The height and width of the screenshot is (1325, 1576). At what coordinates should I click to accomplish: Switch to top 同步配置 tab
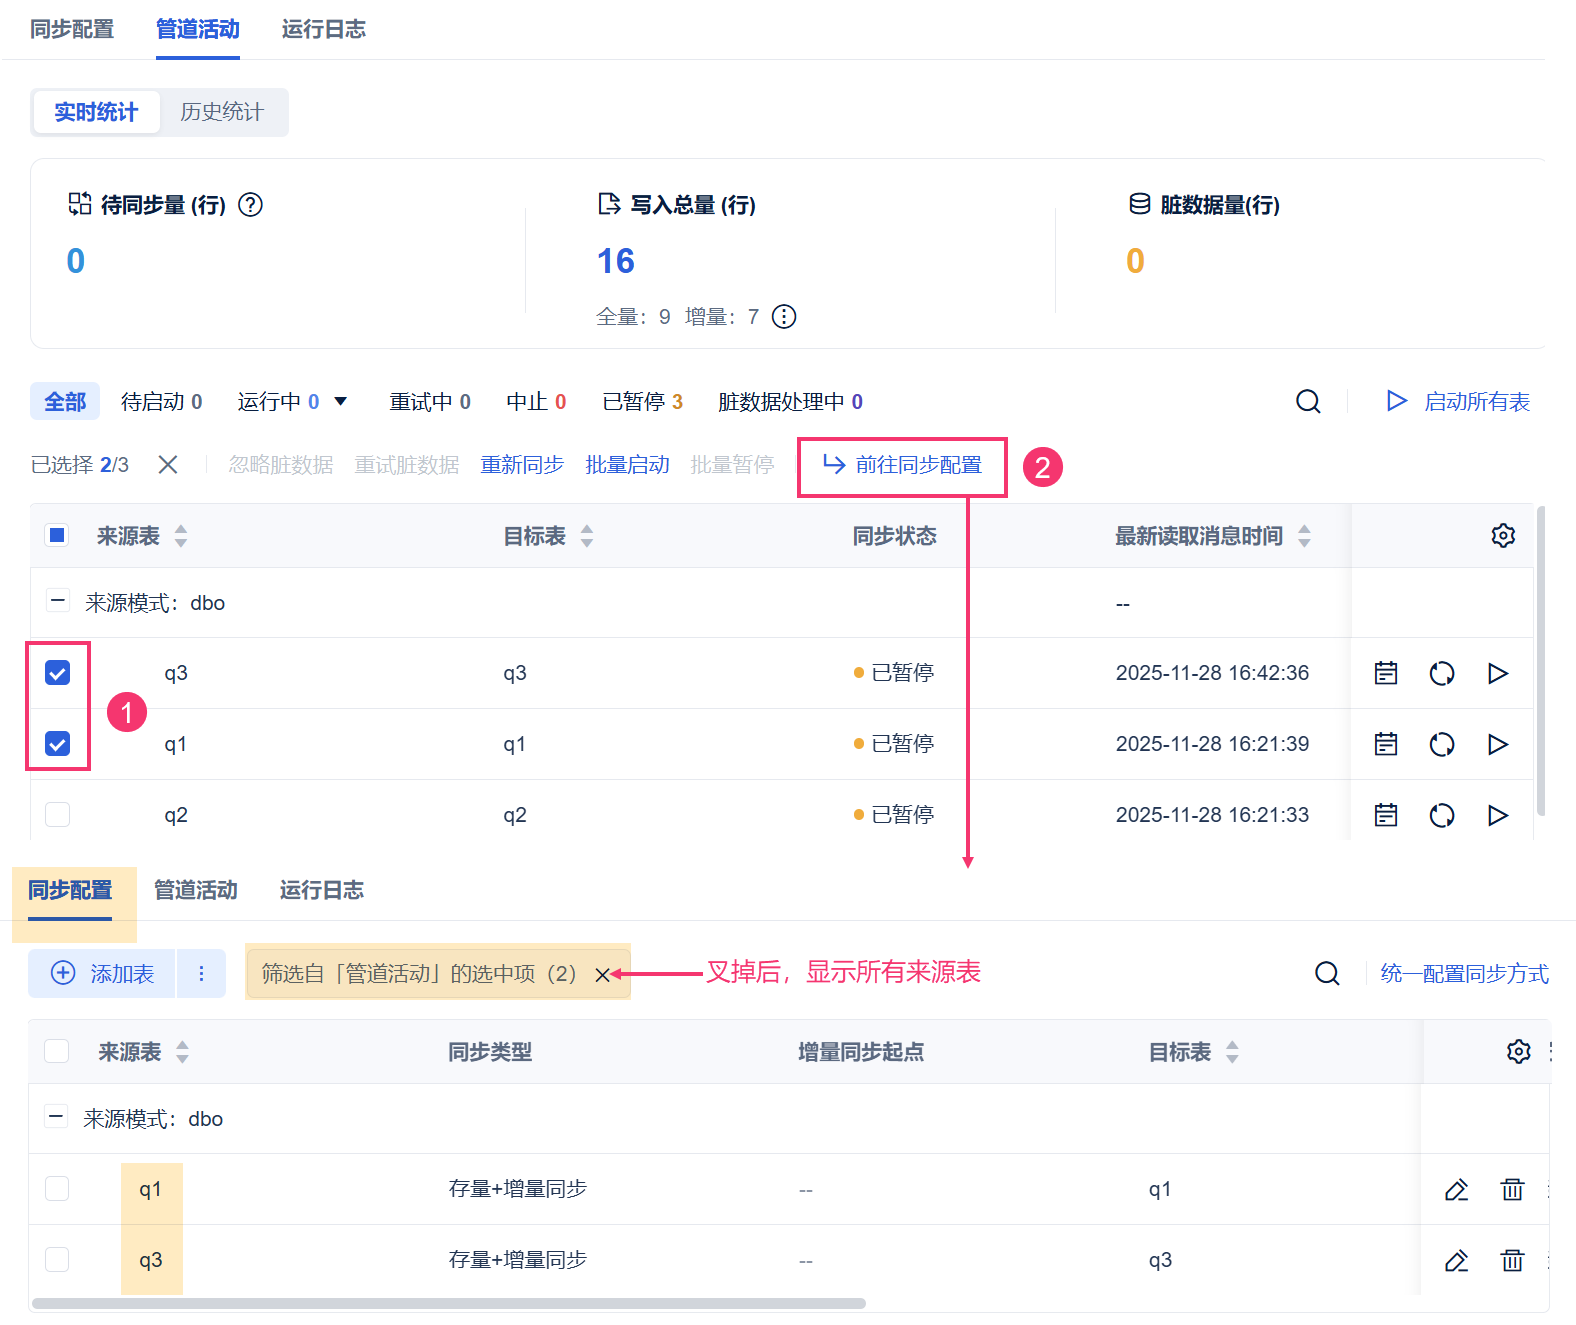coord(72,29)
